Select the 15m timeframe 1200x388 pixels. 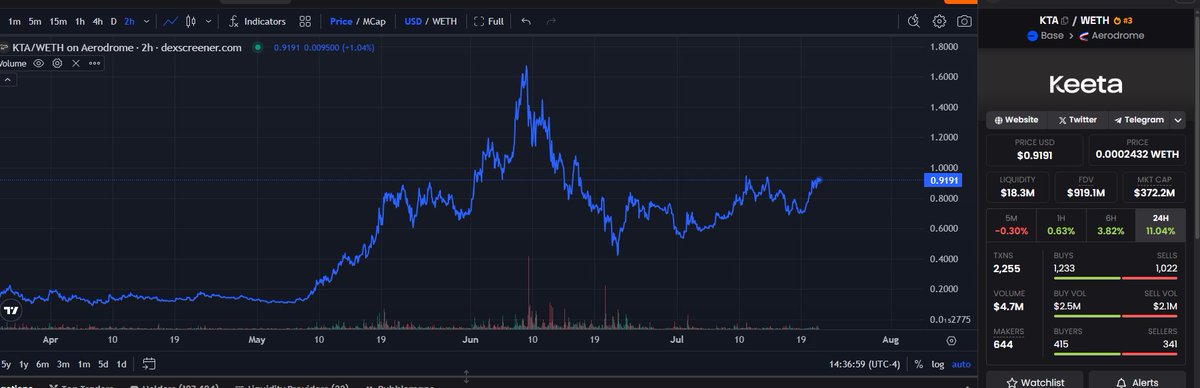tap(59, 20)
